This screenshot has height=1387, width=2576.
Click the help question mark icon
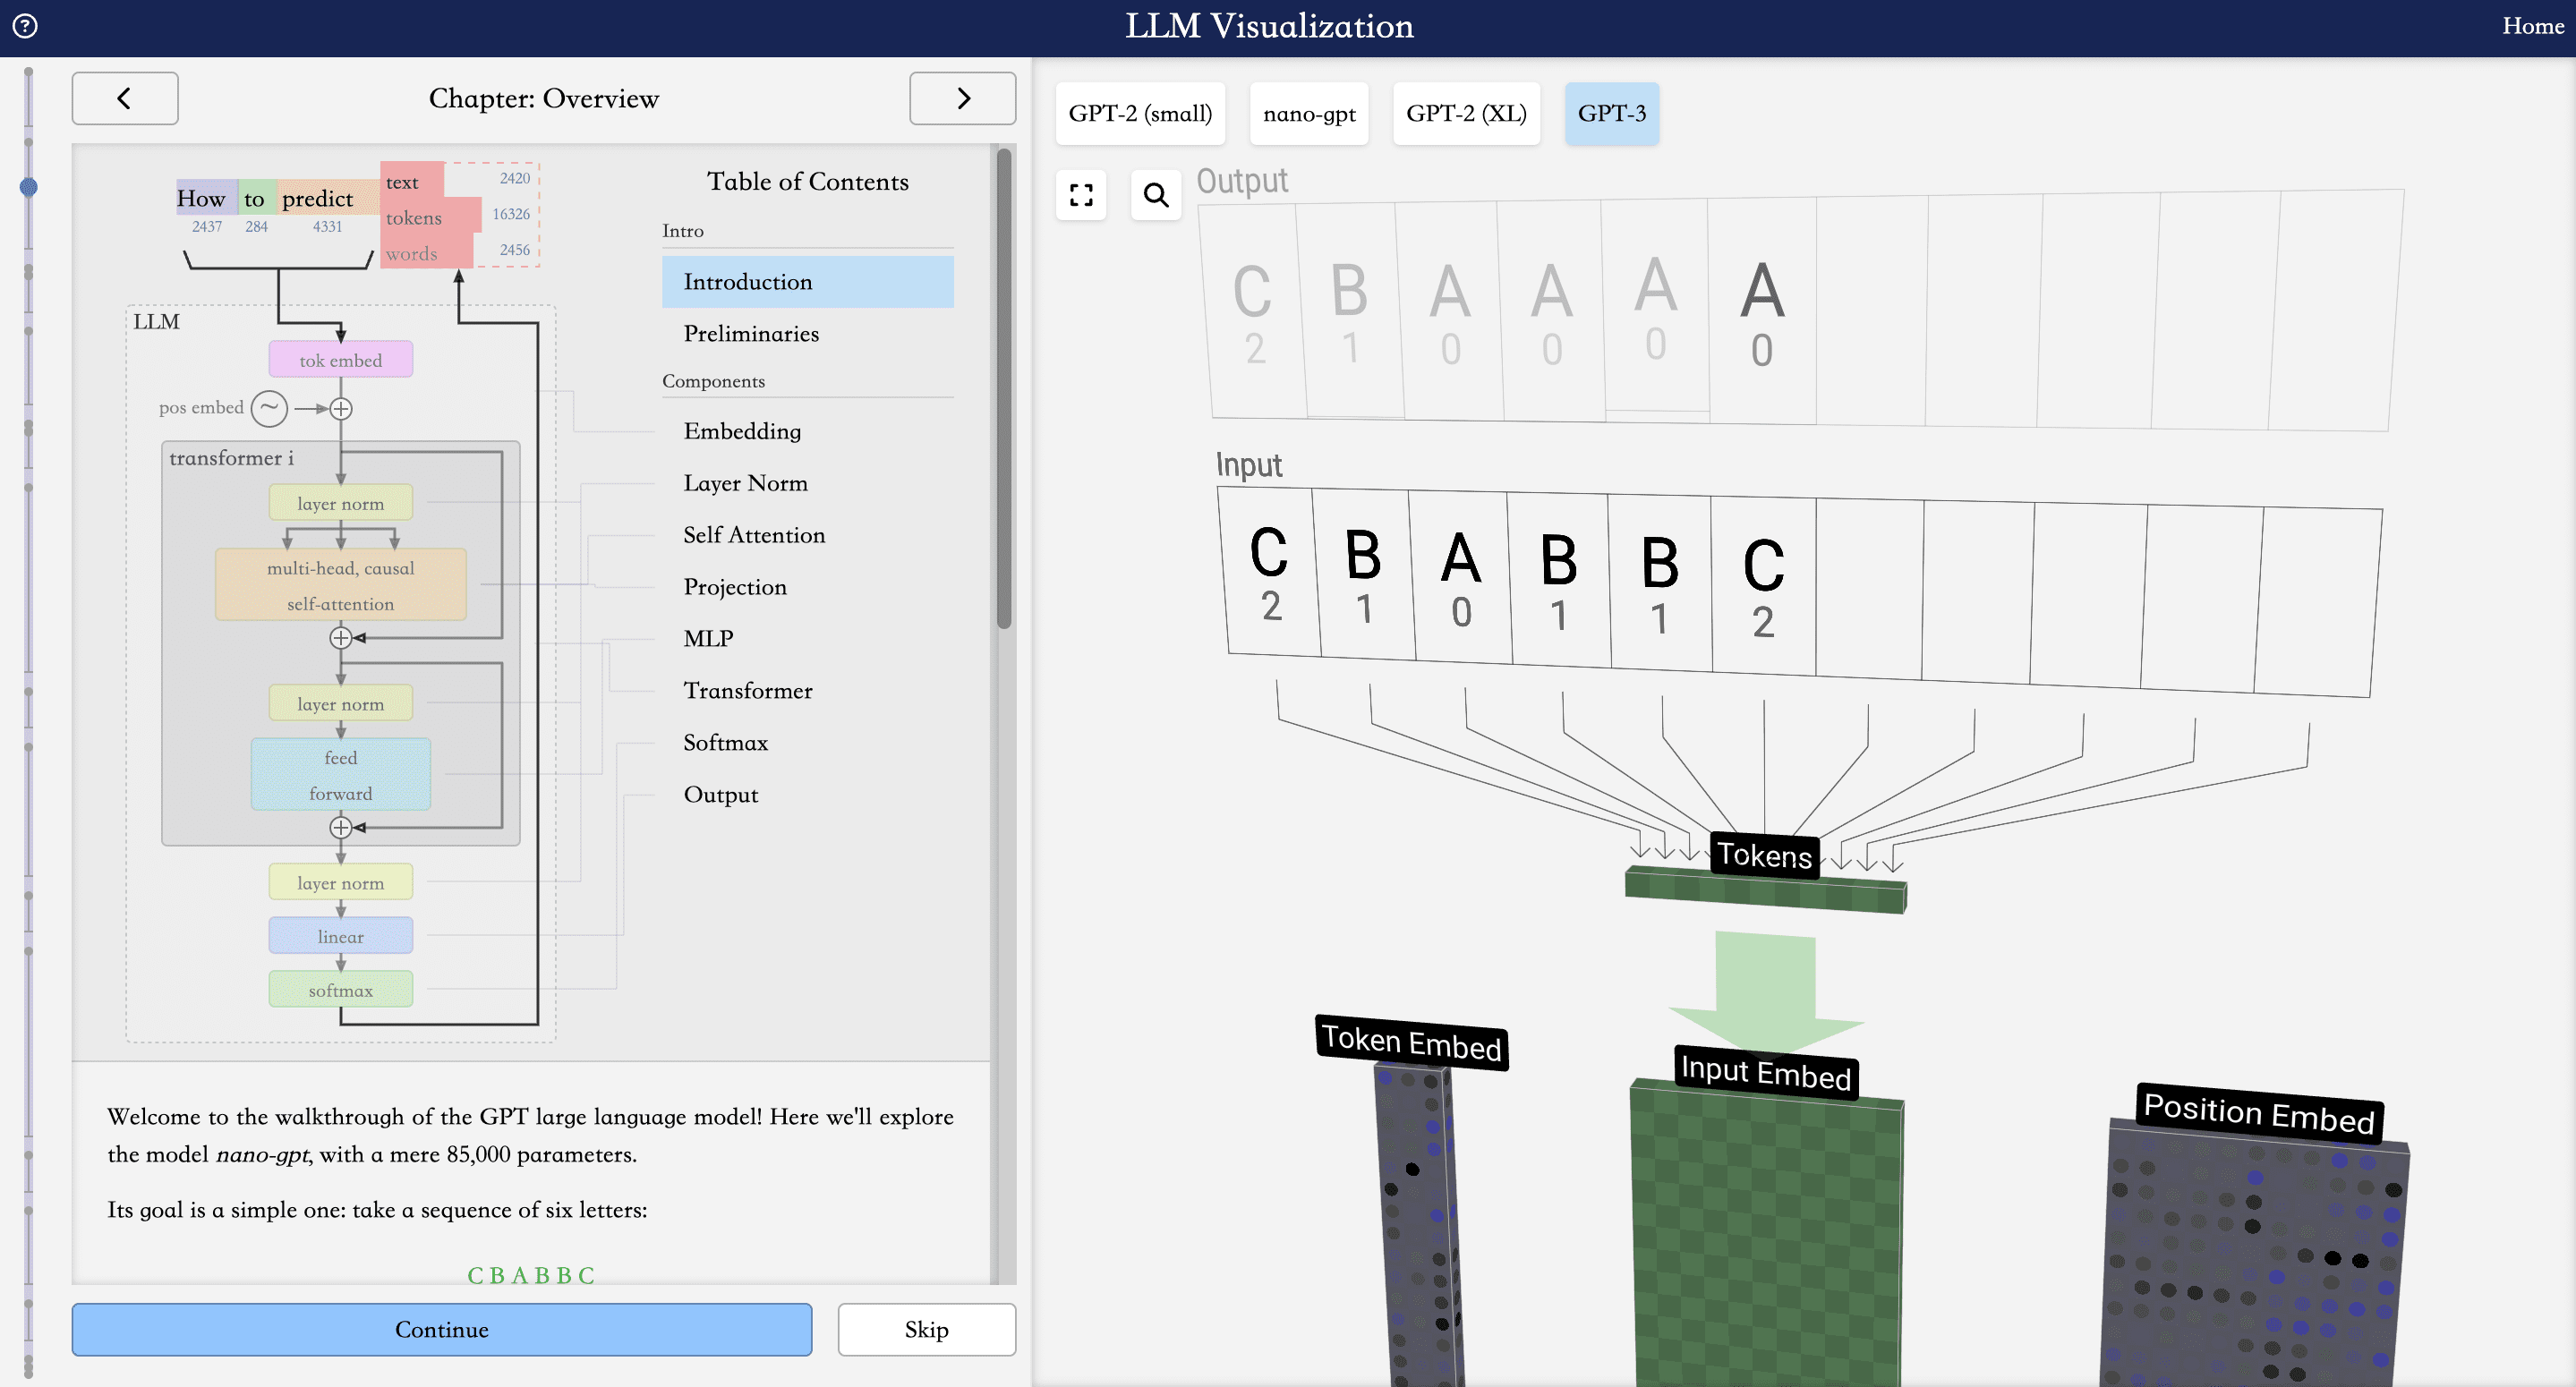coord(25,26)
